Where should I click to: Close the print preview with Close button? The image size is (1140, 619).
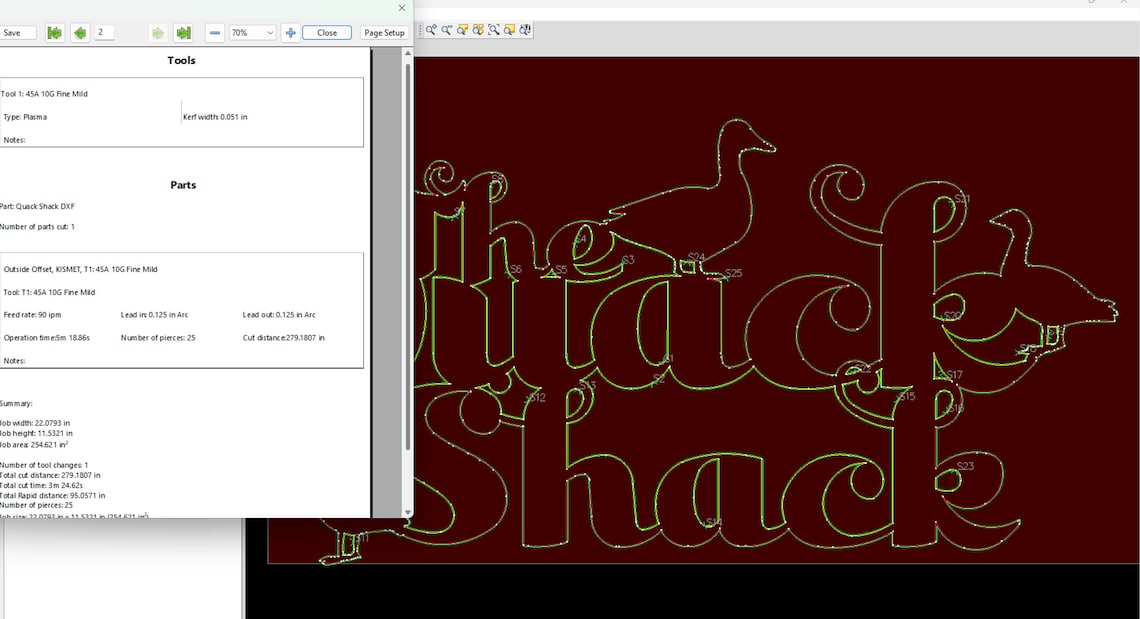327,32
